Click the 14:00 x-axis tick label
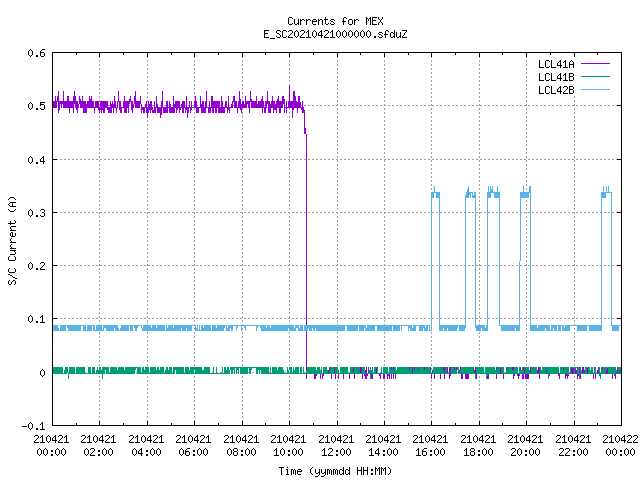Viewport: 640px width, 480px height. point(383,452)
